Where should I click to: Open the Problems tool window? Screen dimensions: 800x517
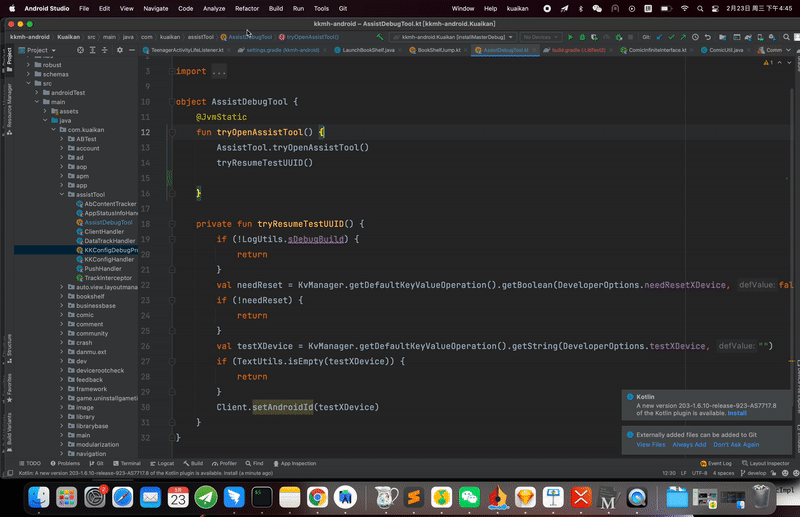click(x=65, y=463)
